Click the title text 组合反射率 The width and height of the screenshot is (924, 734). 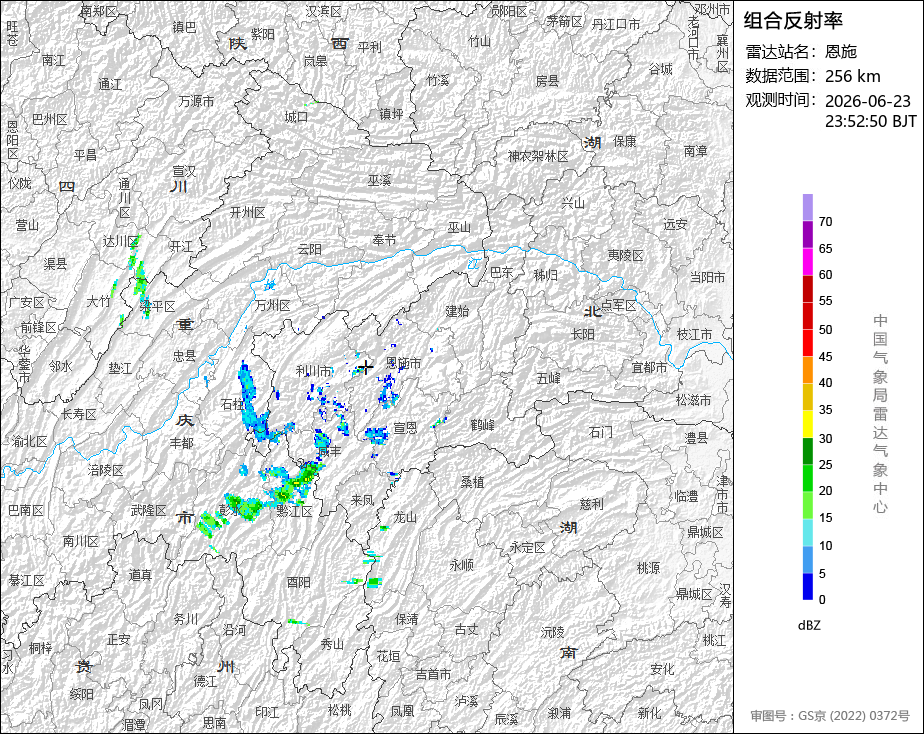[x=793, y=21]
